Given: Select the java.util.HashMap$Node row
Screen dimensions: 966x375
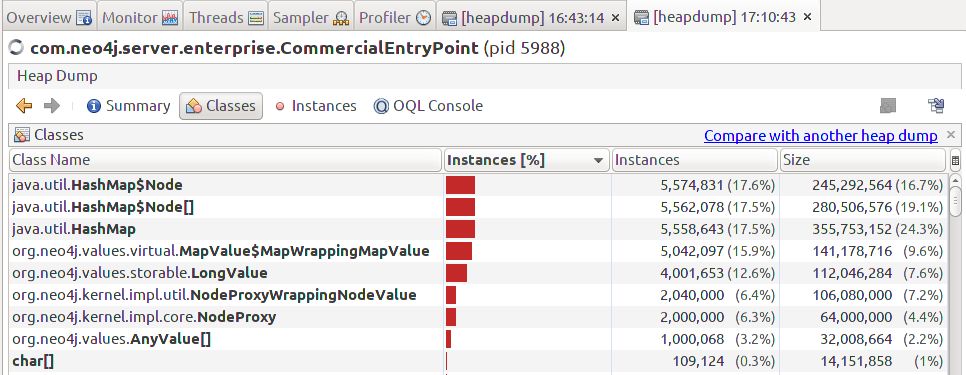Looking at the screenshot, I should [479, 185].
